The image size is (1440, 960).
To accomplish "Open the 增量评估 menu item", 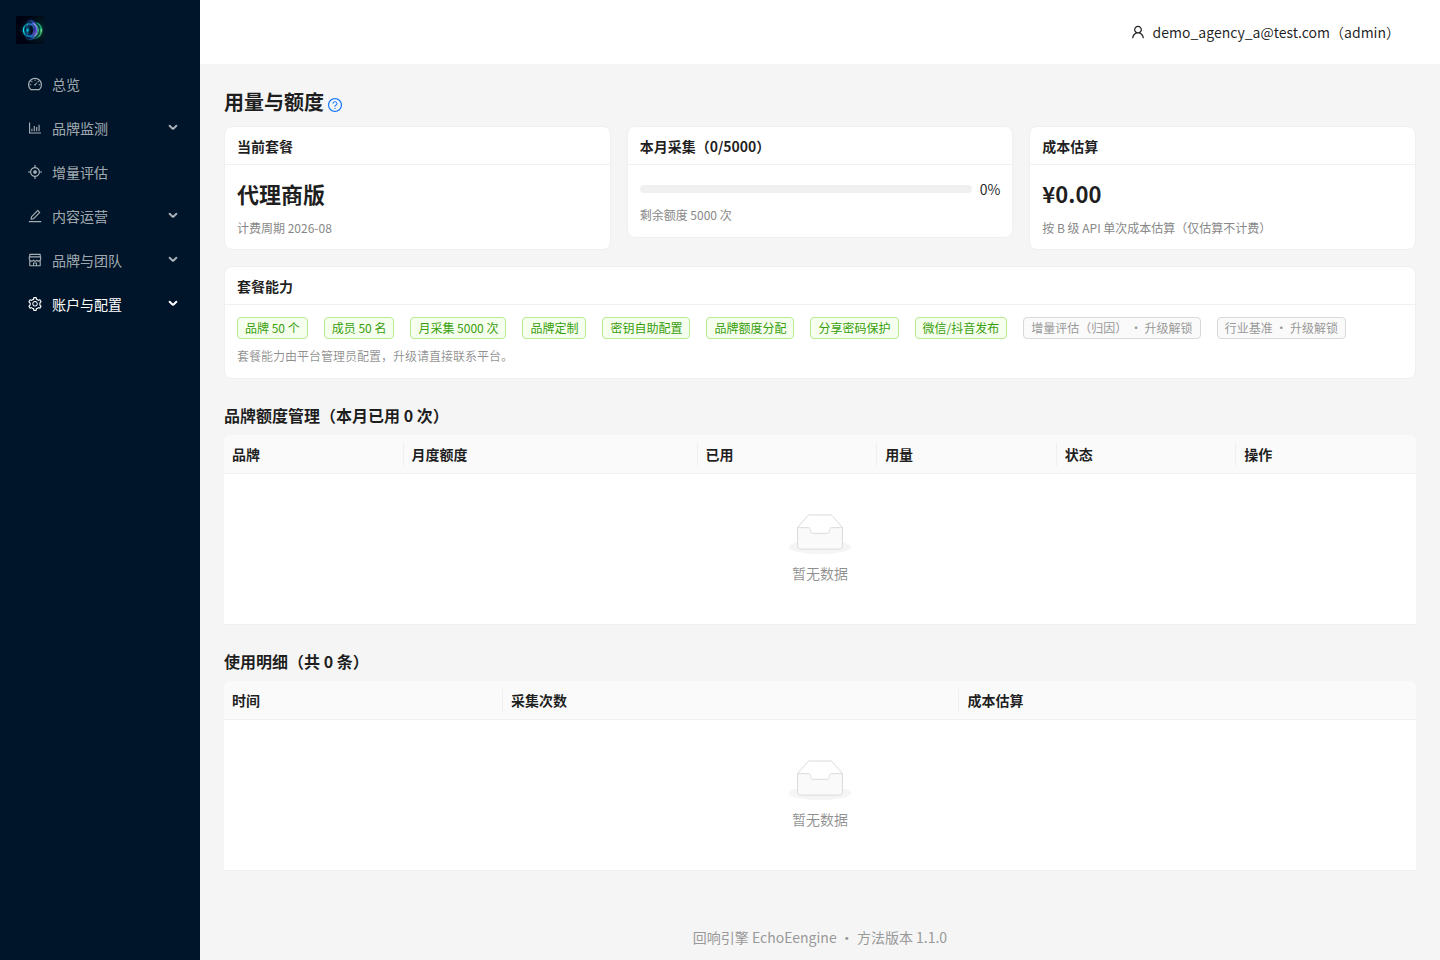I will (100, 173).
